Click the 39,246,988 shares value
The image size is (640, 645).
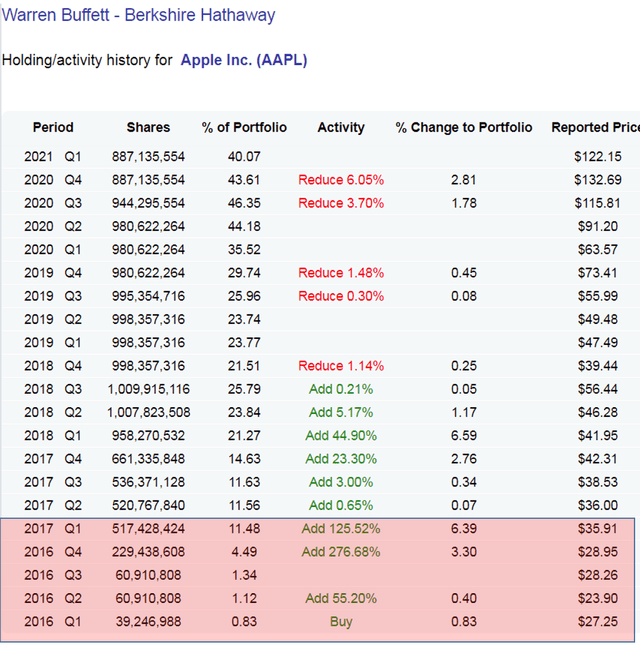pos(148,622)
